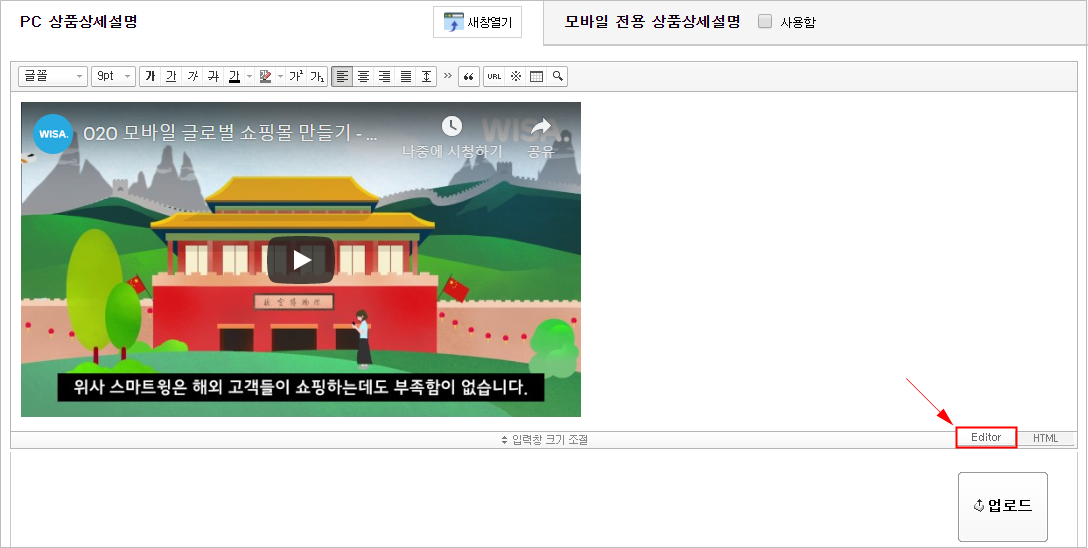This screenshot has height=548, width=1088.
Task: Apply subscript formatting
Action: (x=317, y=76)
